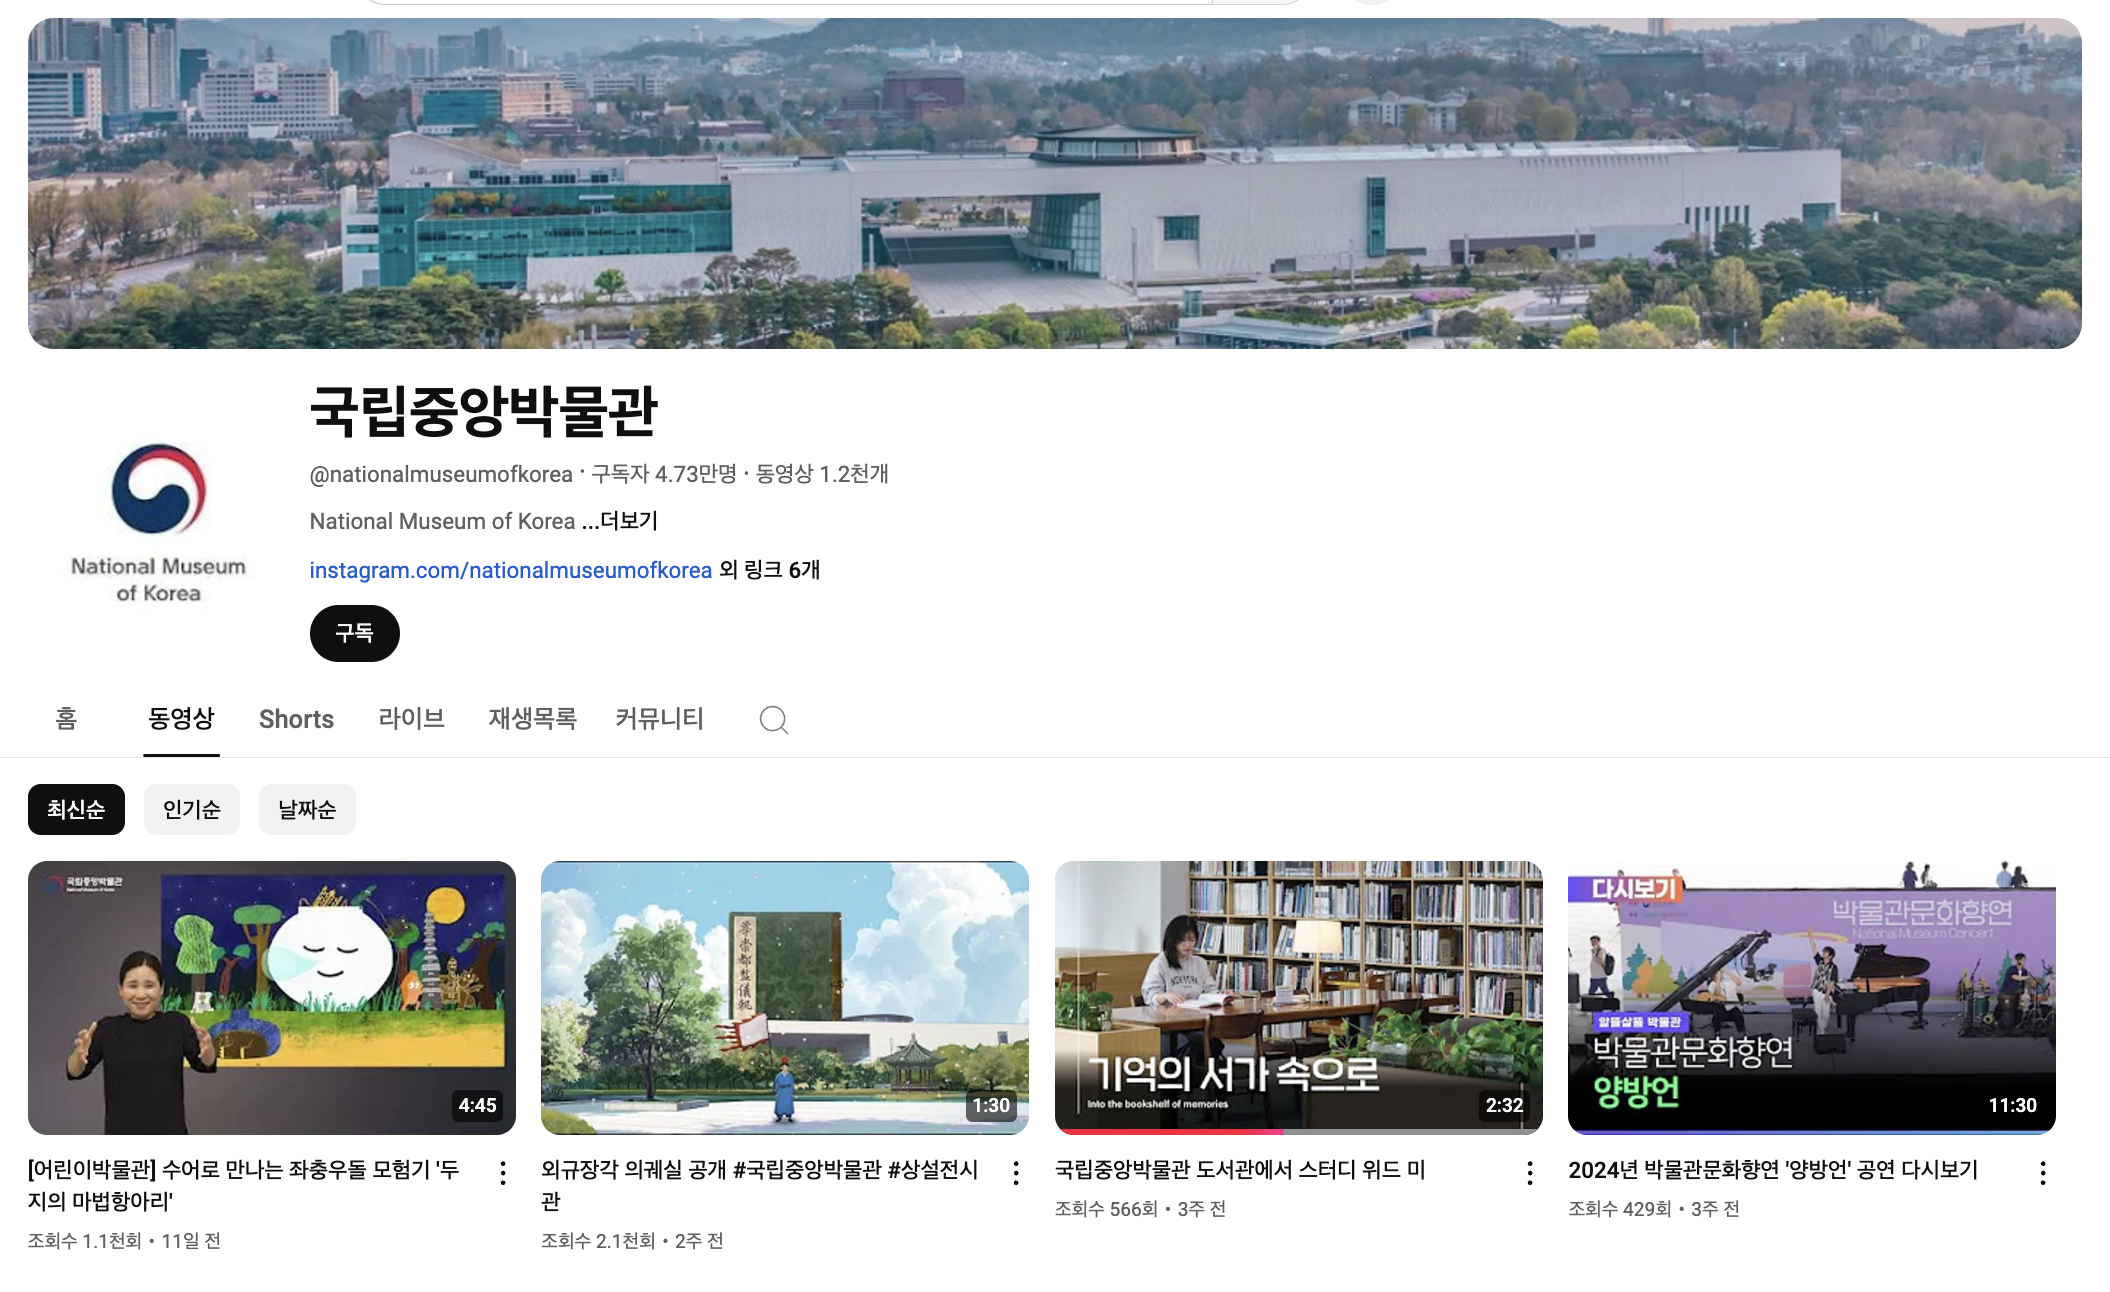Open the 커뮤니티 tab

click(x=659, y=719)
